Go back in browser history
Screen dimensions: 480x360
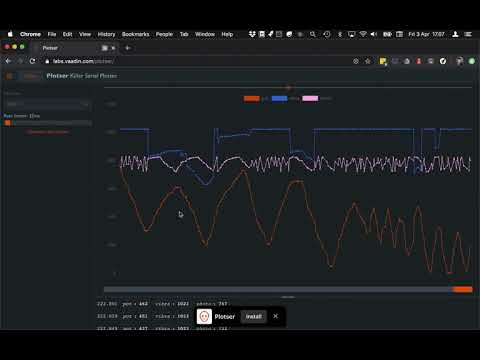[8, 61]
